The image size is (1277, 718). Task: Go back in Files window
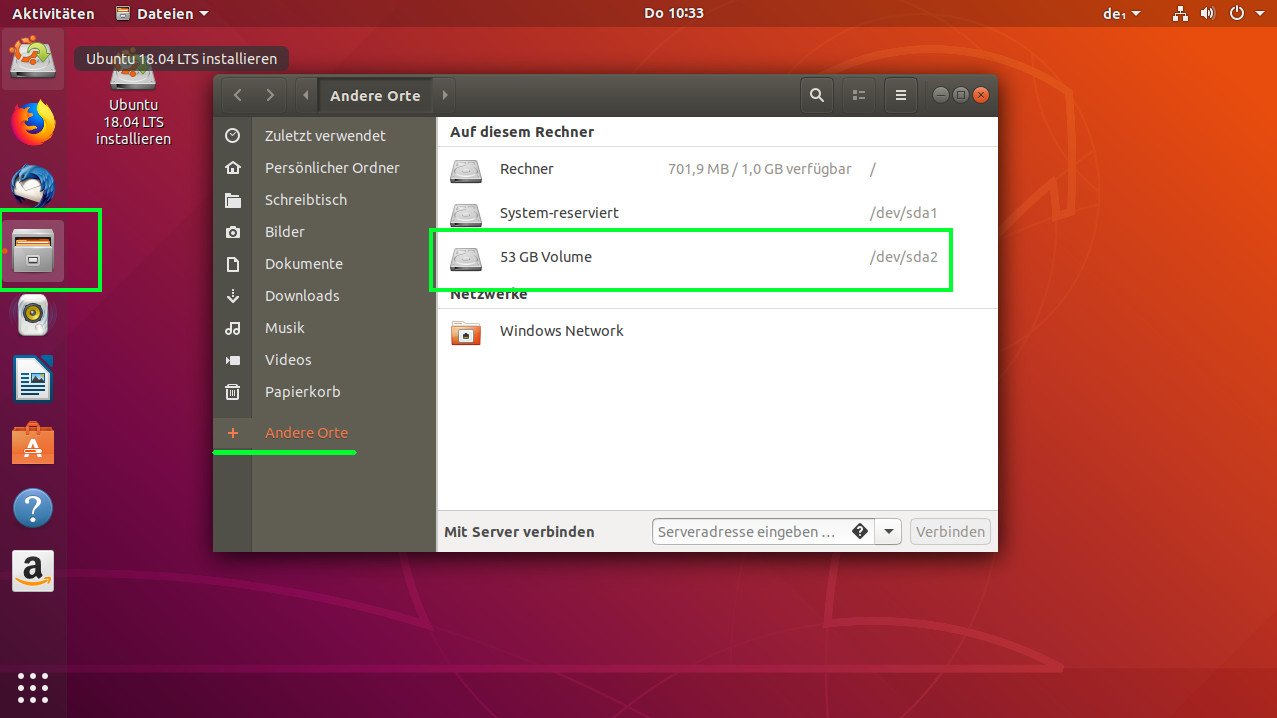[237, 95]
